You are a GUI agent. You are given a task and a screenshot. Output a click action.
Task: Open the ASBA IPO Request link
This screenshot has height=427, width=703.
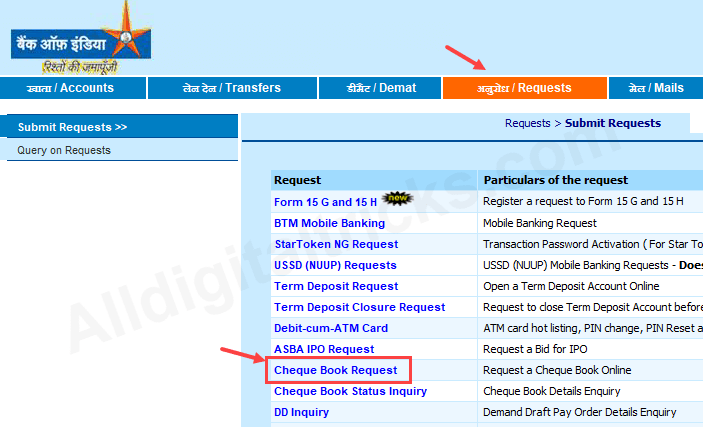click(324, 349)
